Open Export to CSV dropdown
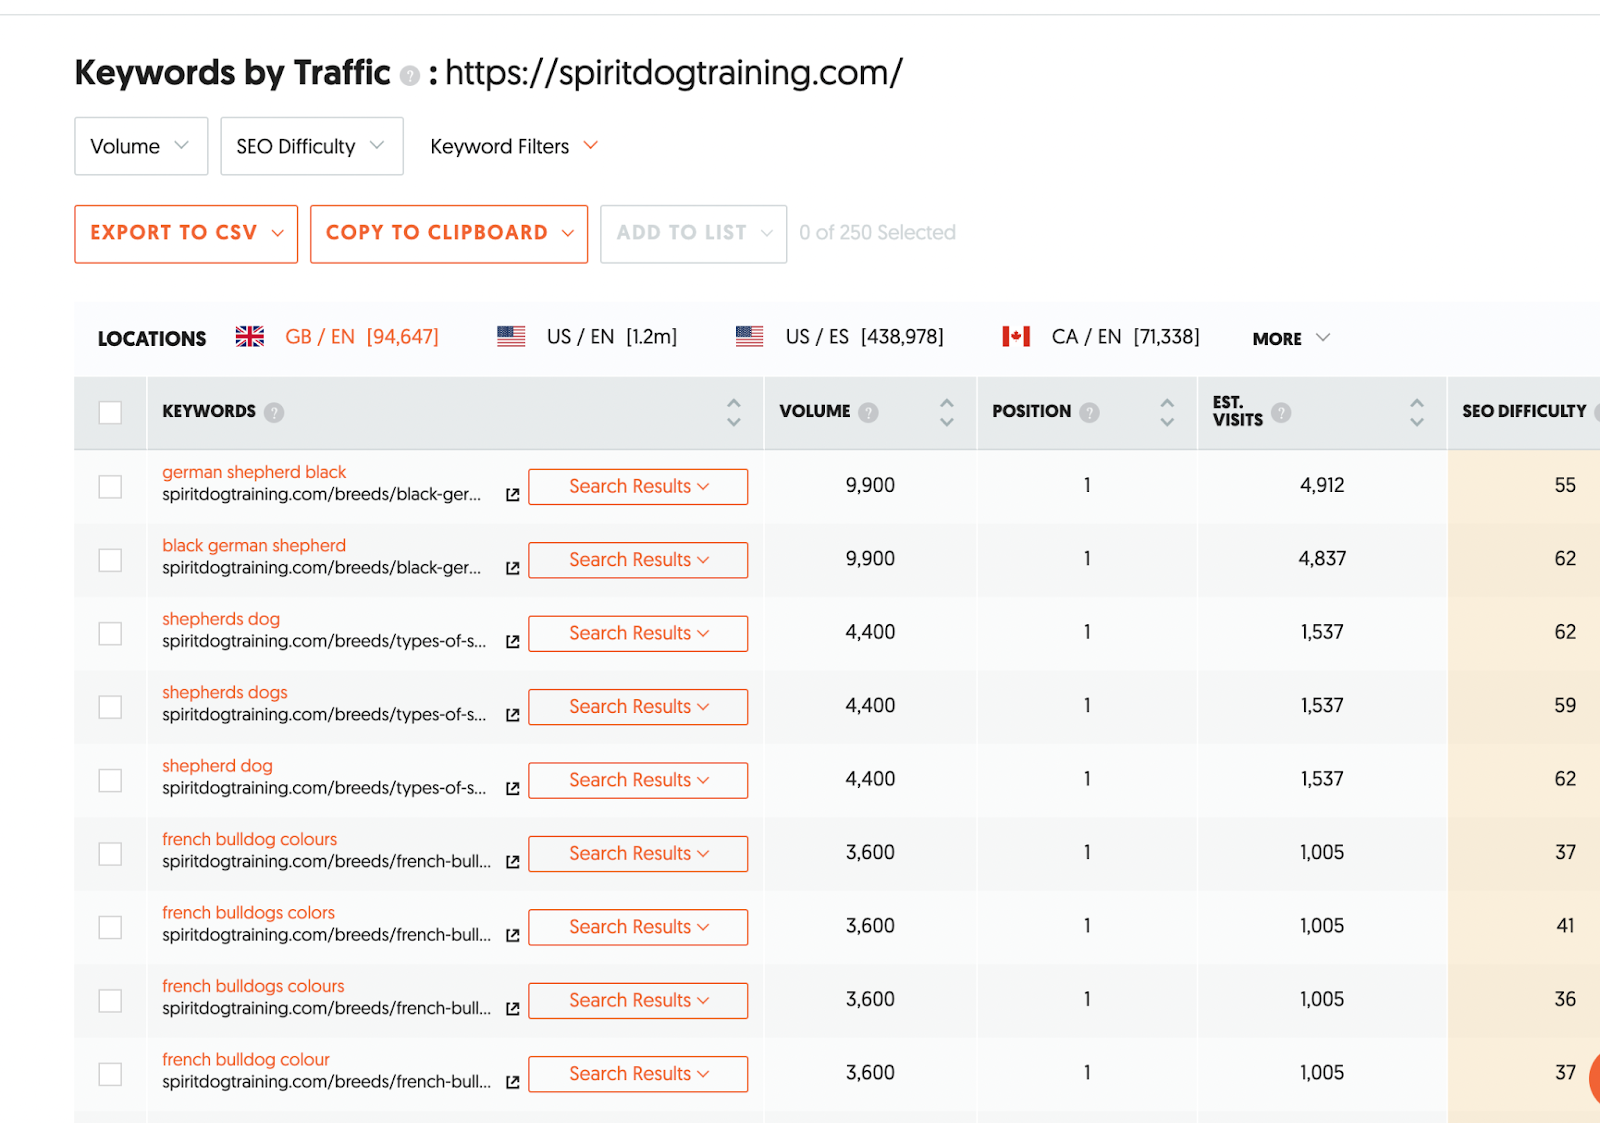This screenshot has height=1123, width=1600. 186,234
